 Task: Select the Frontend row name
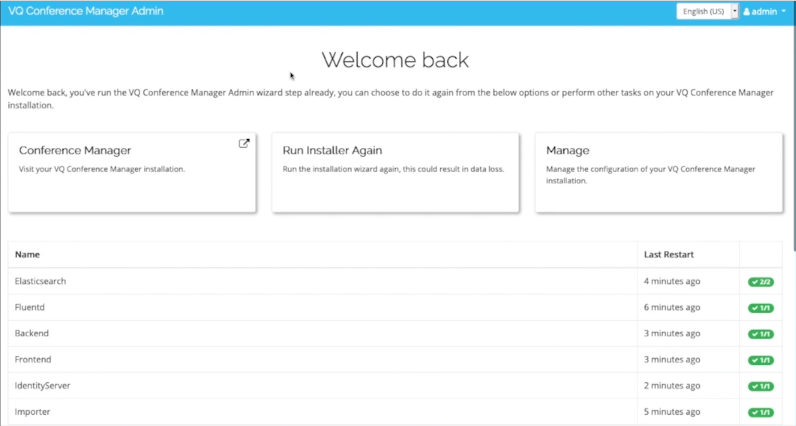tap(33, 359)
